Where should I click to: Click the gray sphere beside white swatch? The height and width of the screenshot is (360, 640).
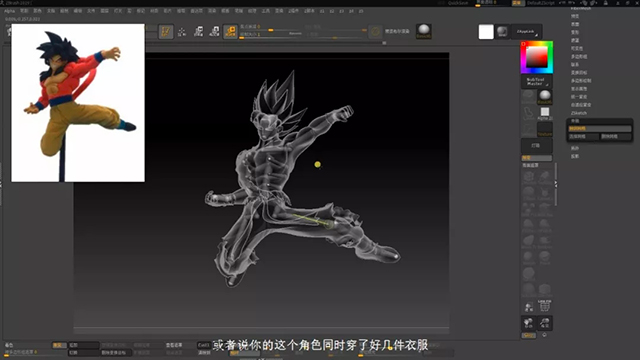(x=502, y=32)
